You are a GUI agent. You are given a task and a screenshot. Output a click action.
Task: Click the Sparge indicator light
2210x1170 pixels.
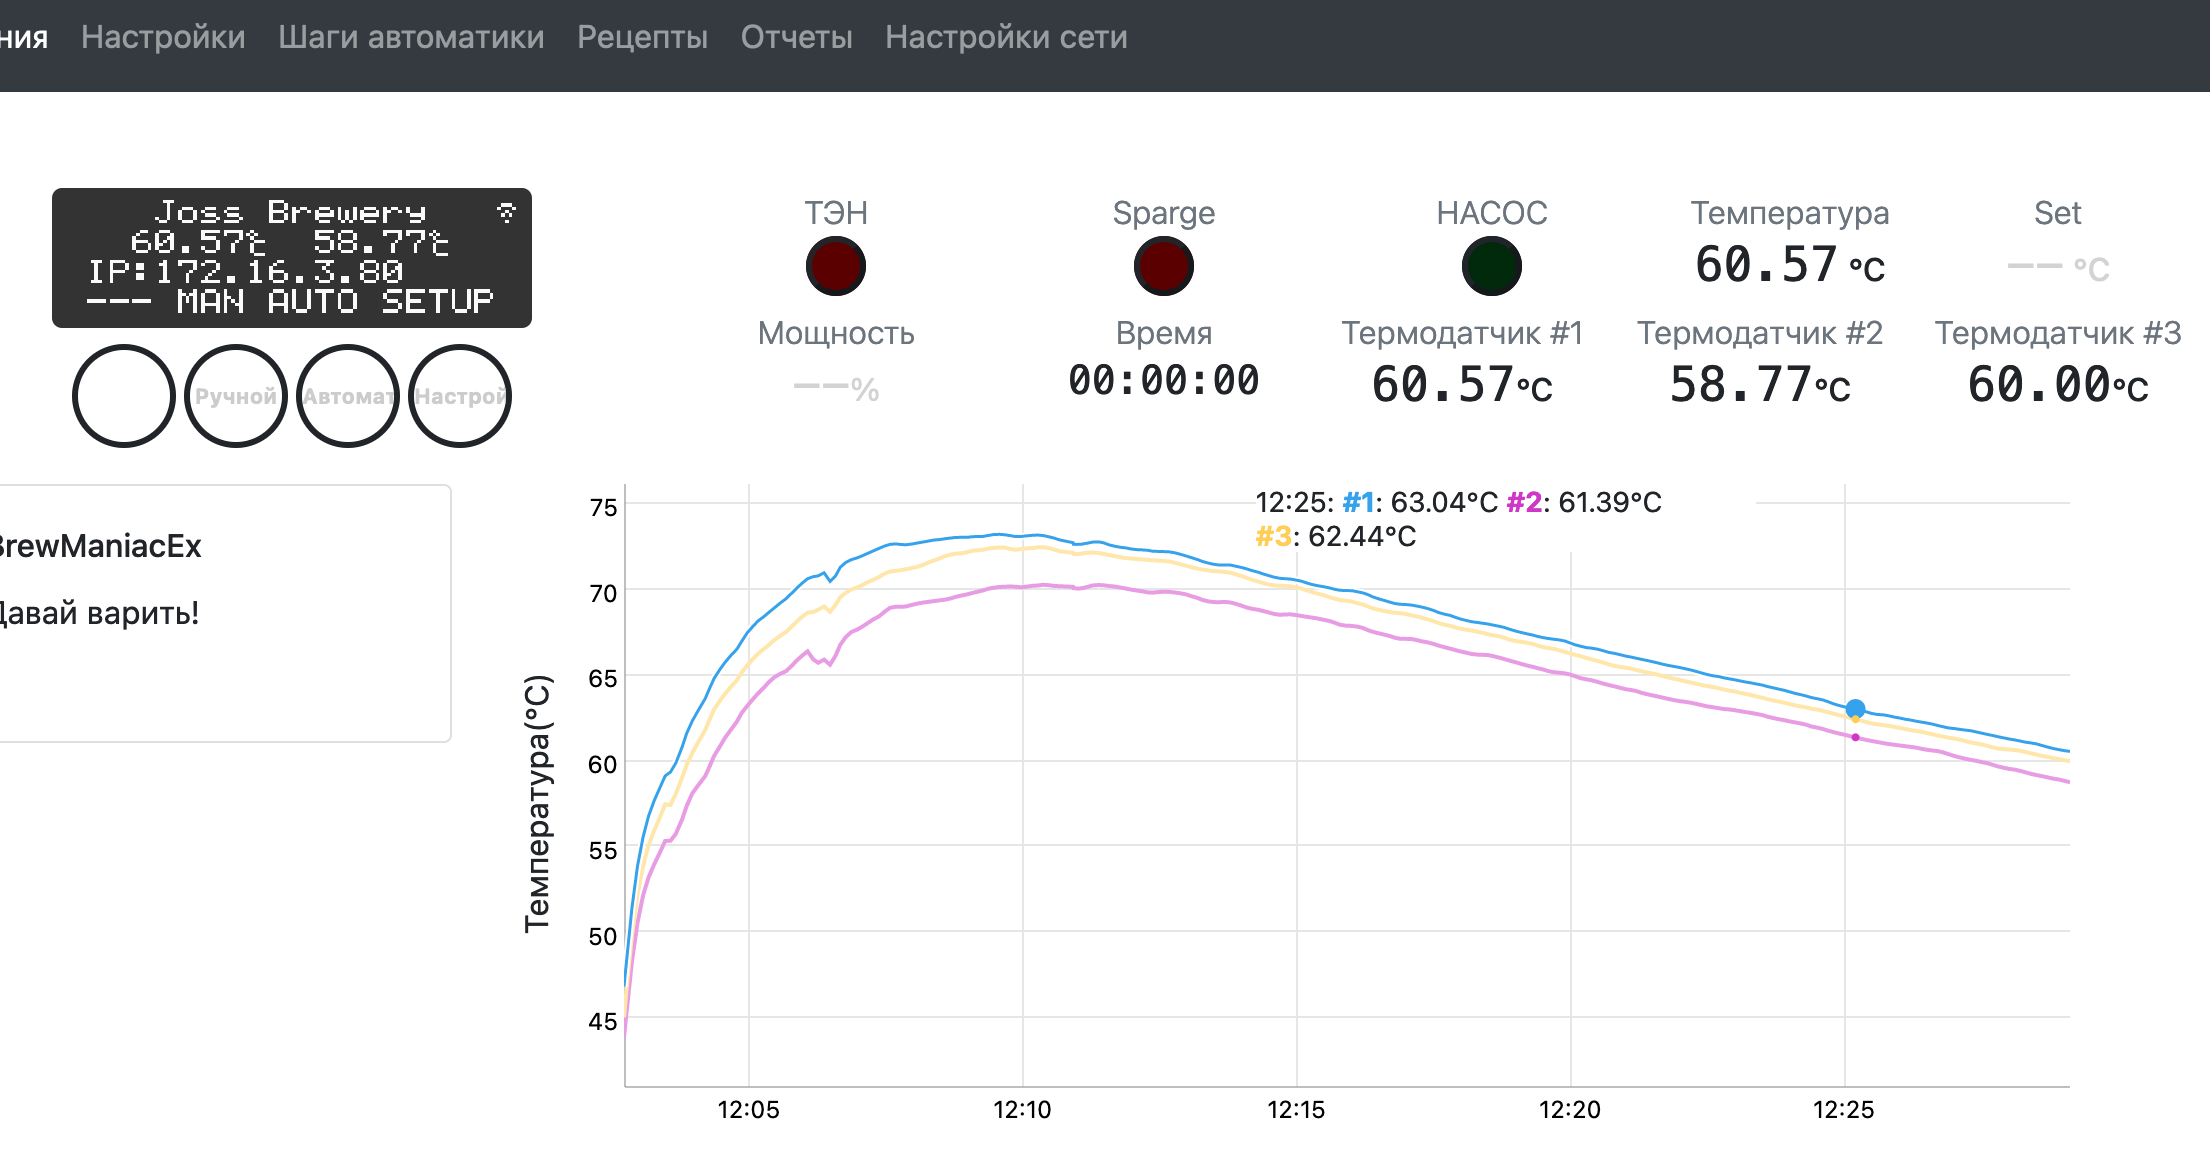(x=1164, y=266)
